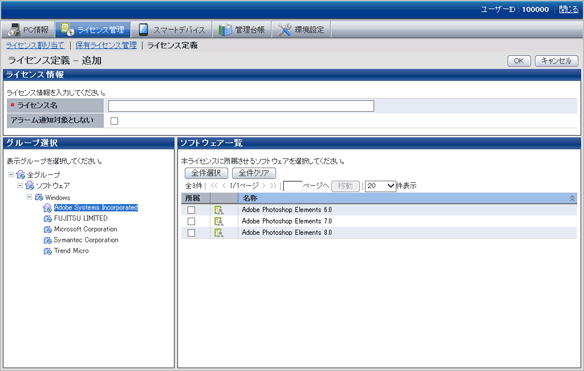
Task: Click the ライセンス管理 license icon
Action: (67, 29)
